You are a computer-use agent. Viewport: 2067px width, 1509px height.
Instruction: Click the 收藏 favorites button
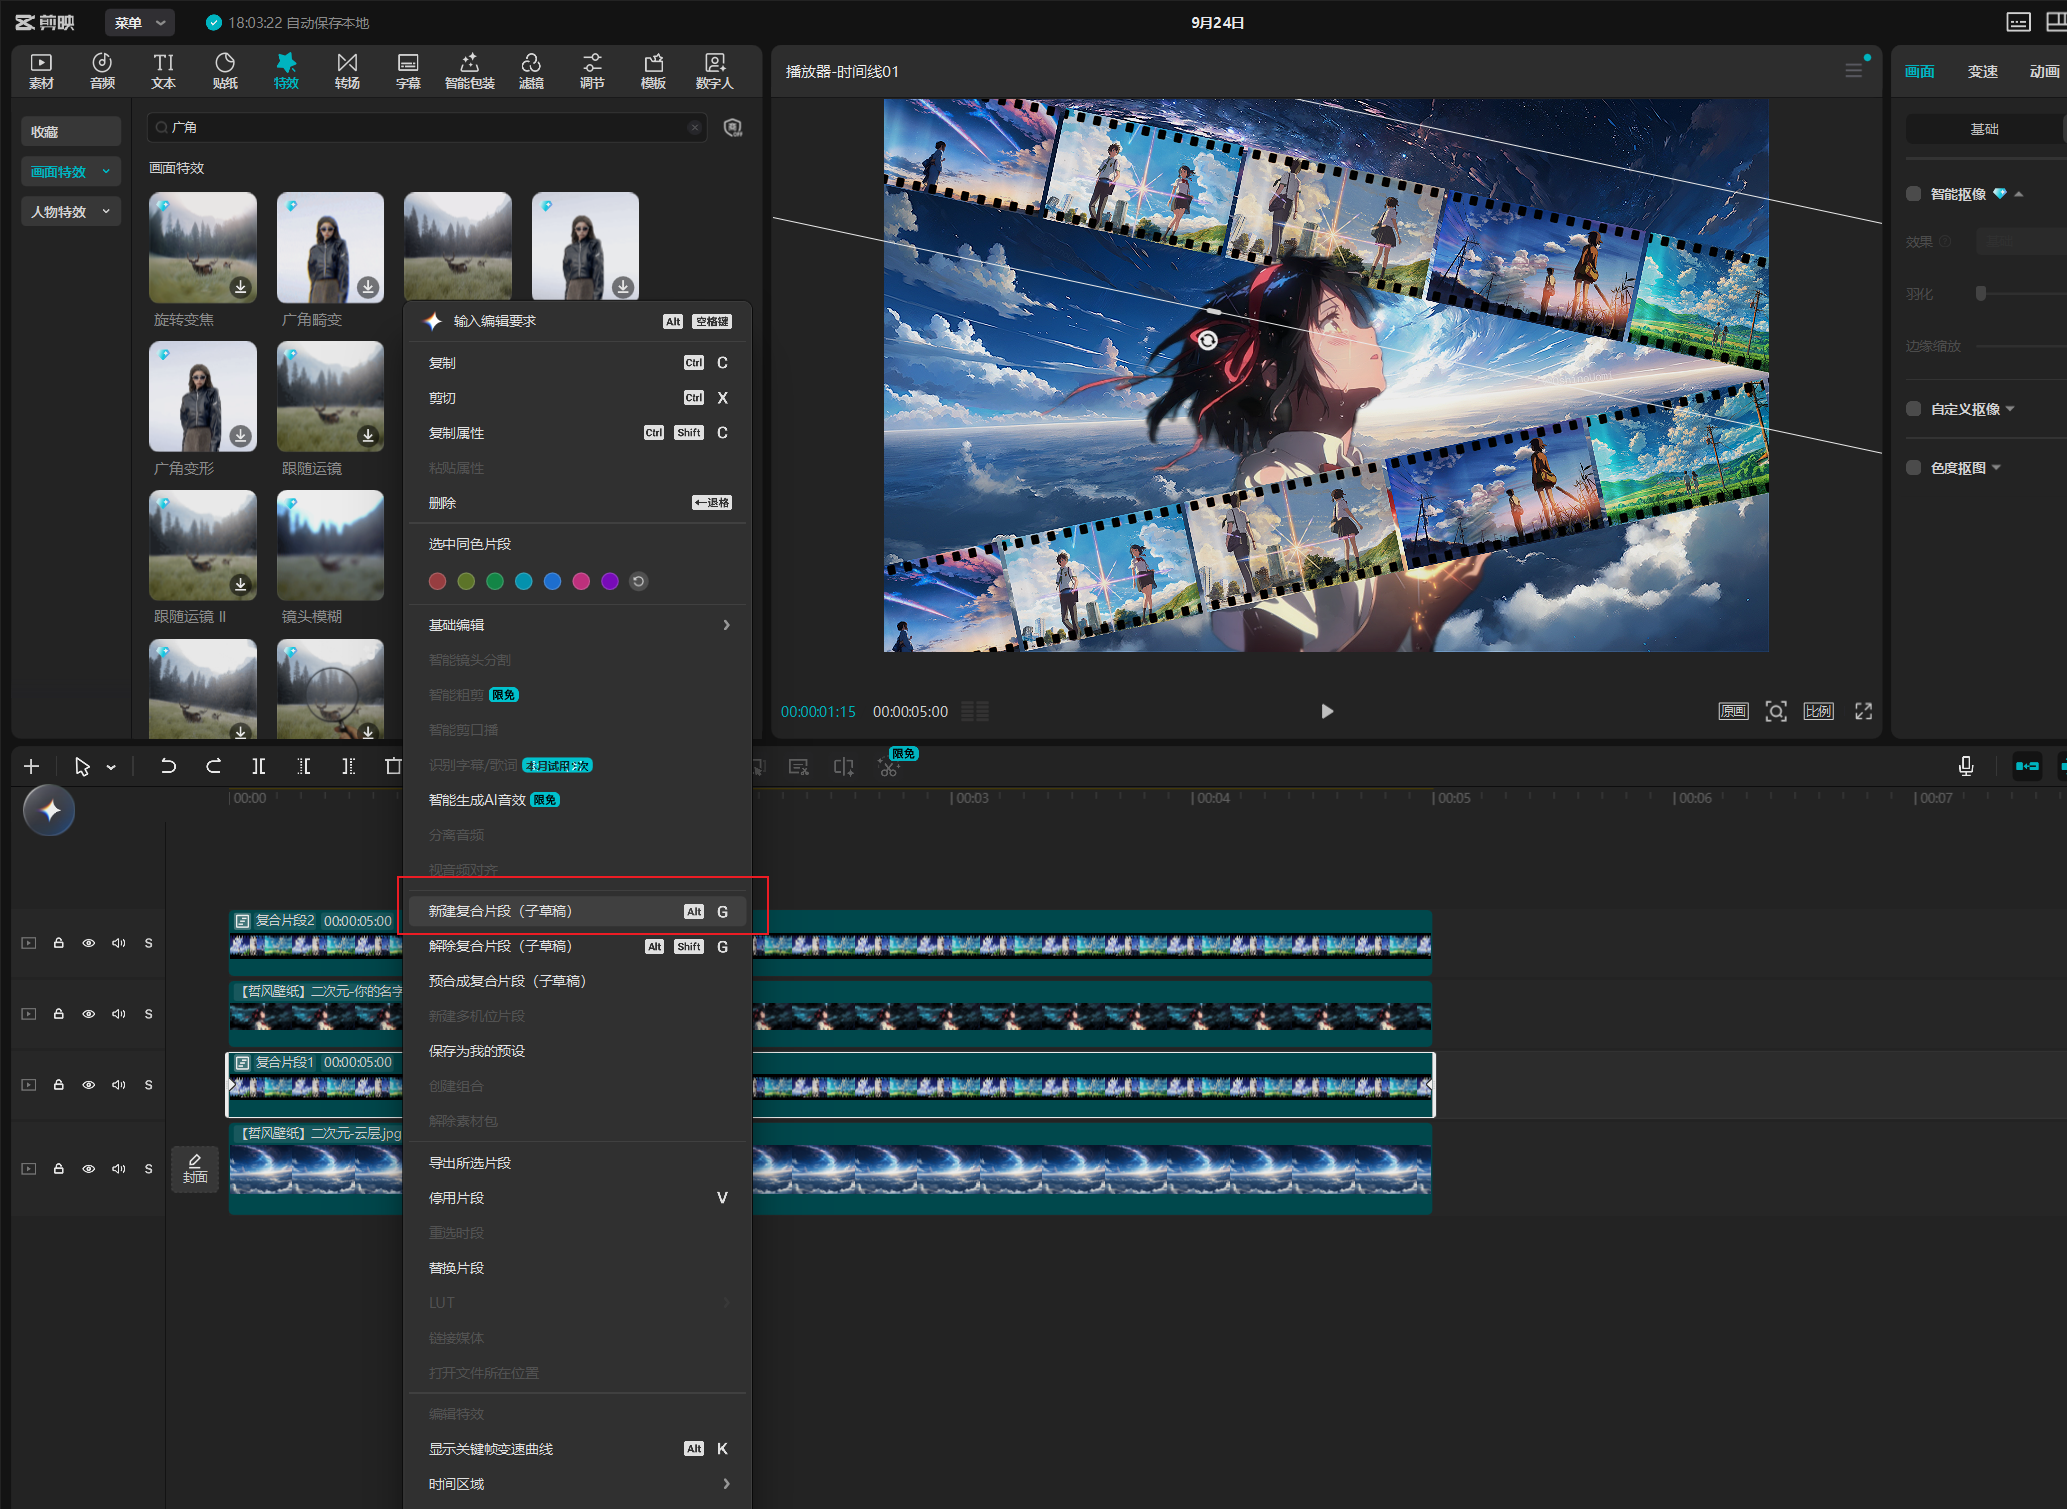71,131
